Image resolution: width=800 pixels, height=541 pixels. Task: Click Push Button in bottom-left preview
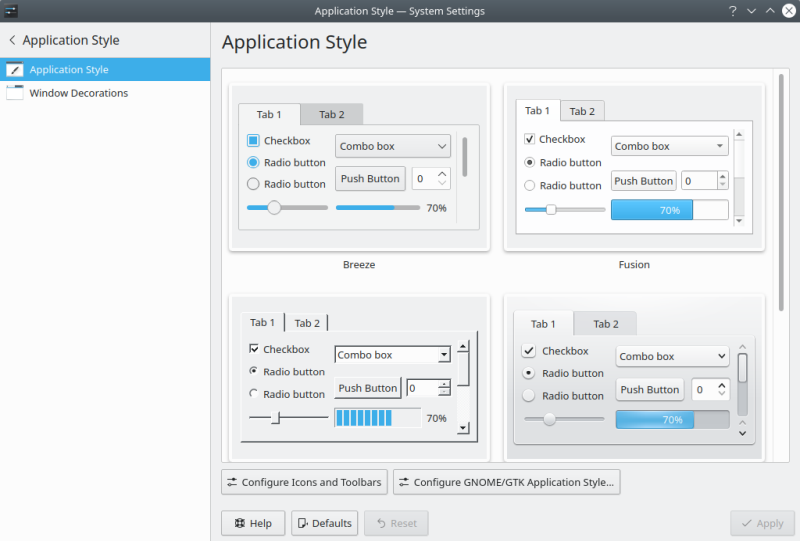pyautogui.click(x=367, y=388)
